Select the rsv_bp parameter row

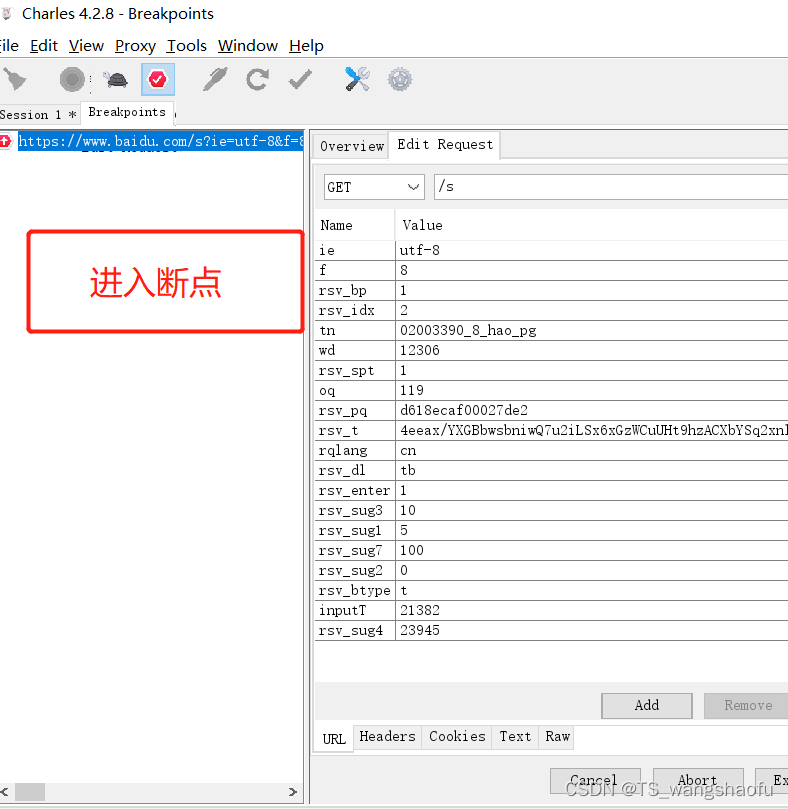pos(552,290)
